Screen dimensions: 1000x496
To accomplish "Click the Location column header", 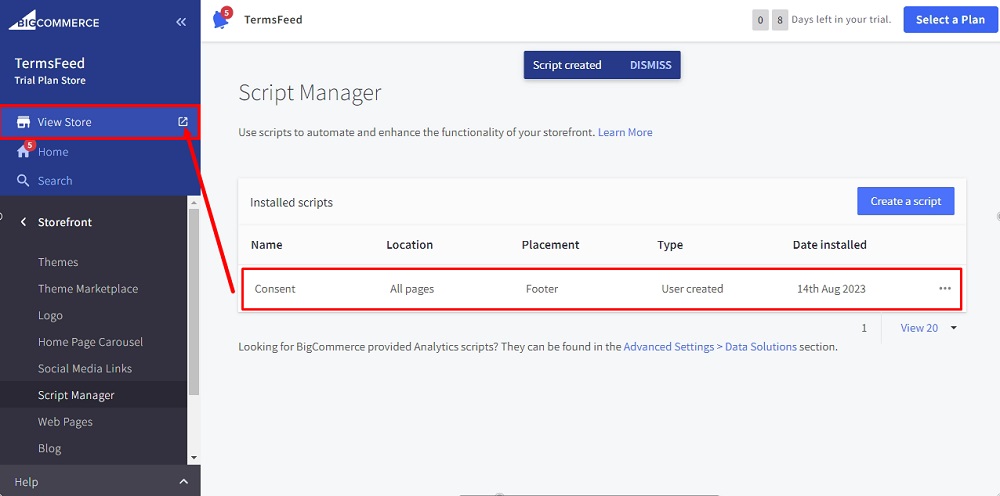I will [409, 245].
